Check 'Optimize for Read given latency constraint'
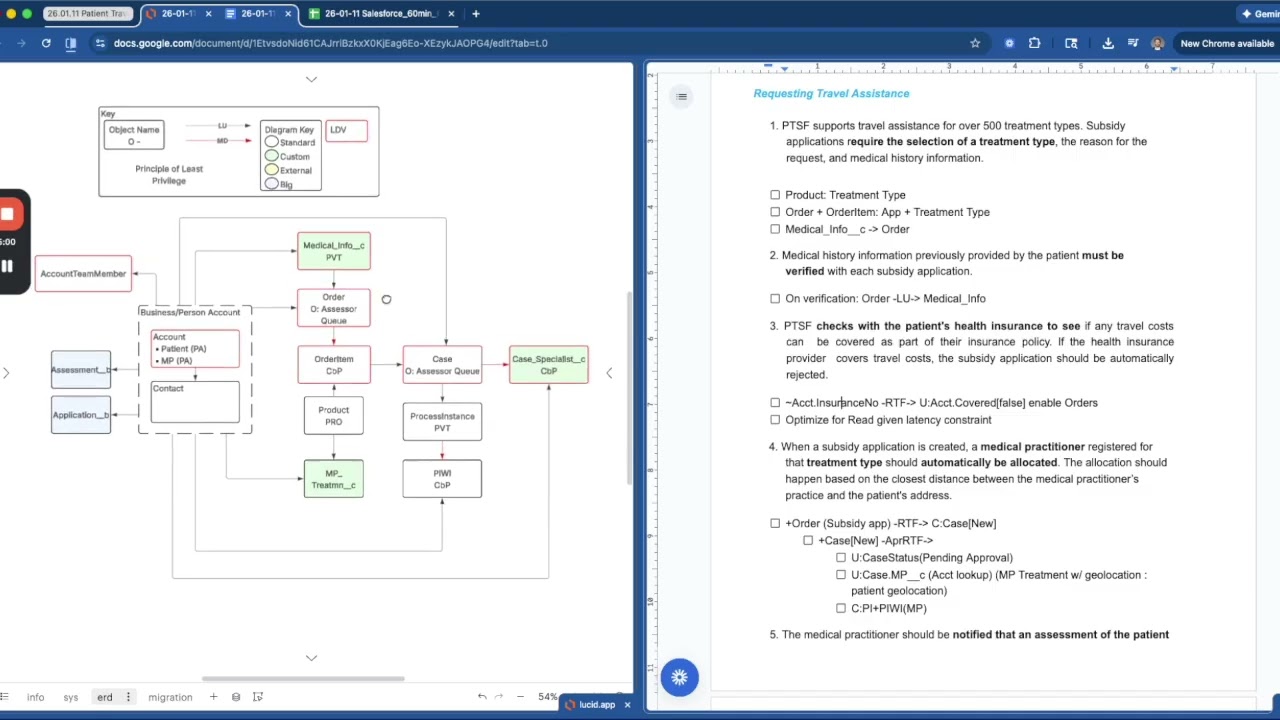1280x720 pixels. pyautogui.click(x=775, y=420)
